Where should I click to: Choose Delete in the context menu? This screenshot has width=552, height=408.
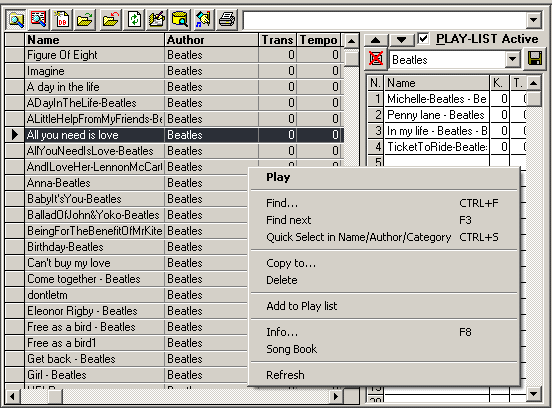[384, 280]
